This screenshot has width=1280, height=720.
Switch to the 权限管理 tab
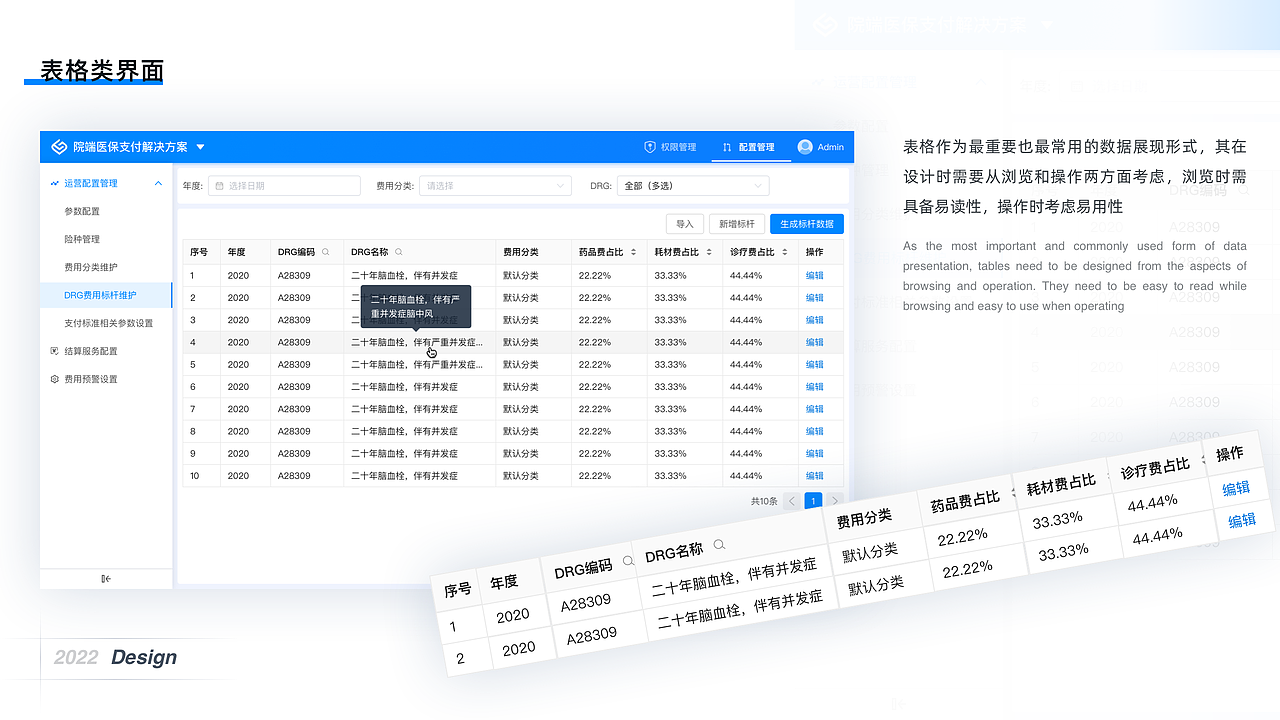click(670, 147)
